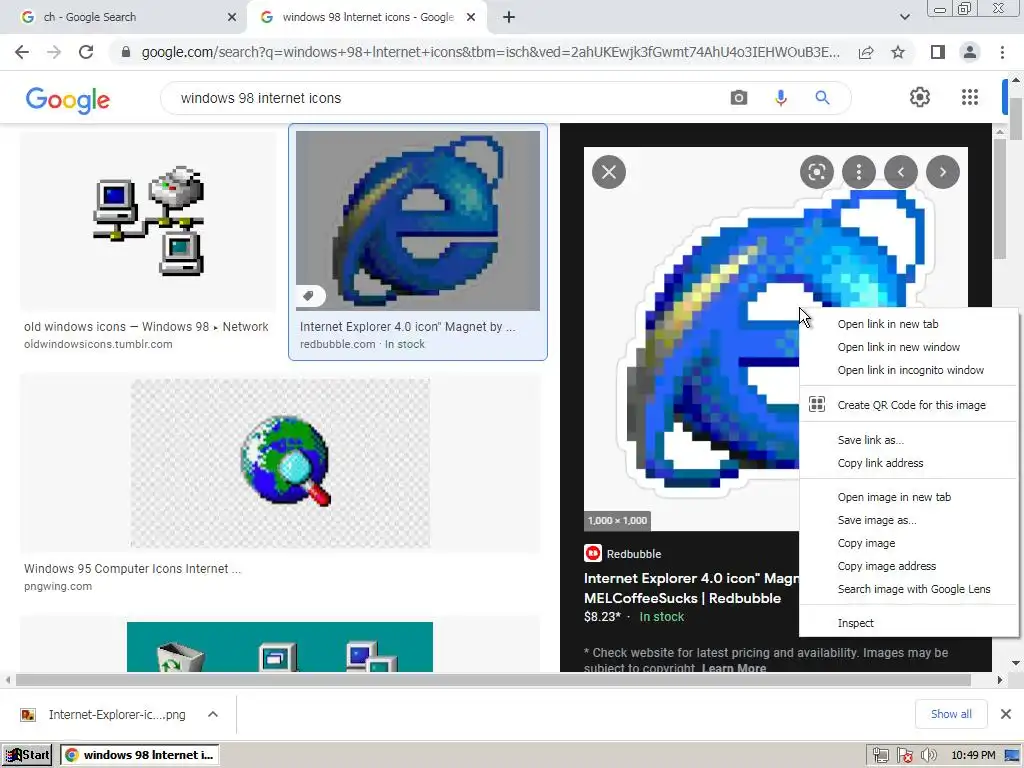Image resolution: width=1024 pixels, height=768 pixels.
Task: Click the taskbar clock 10:49 PM
Action: [973, 756]
